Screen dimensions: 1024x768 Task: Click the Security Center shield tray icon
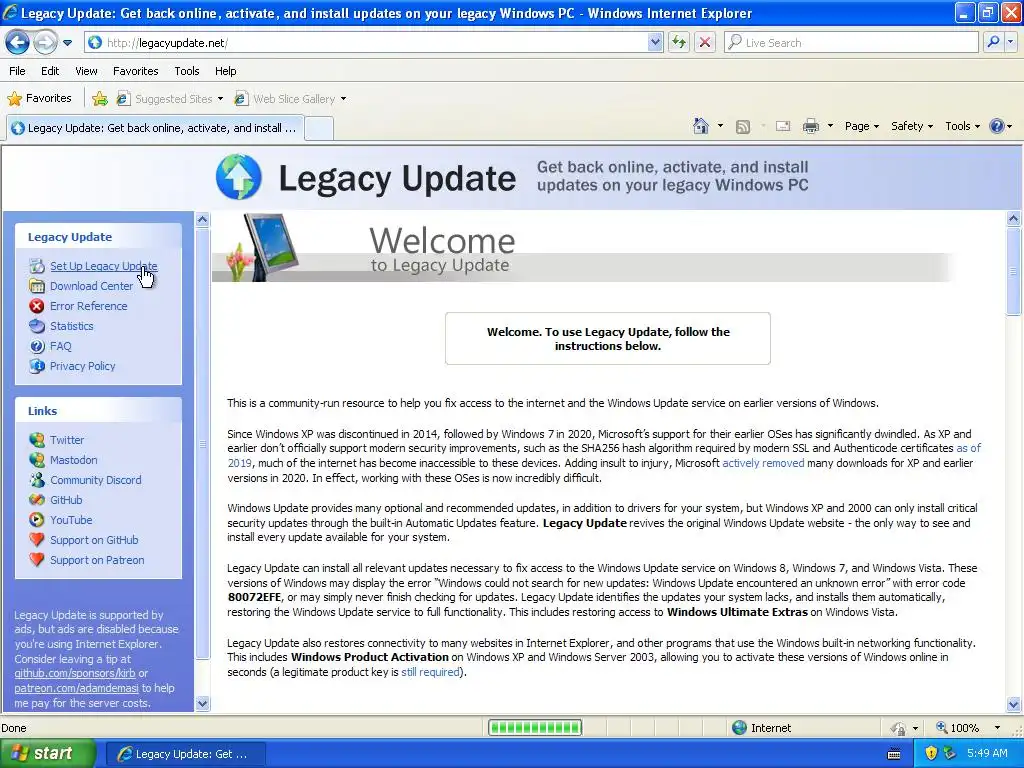[x=931, y=754]
